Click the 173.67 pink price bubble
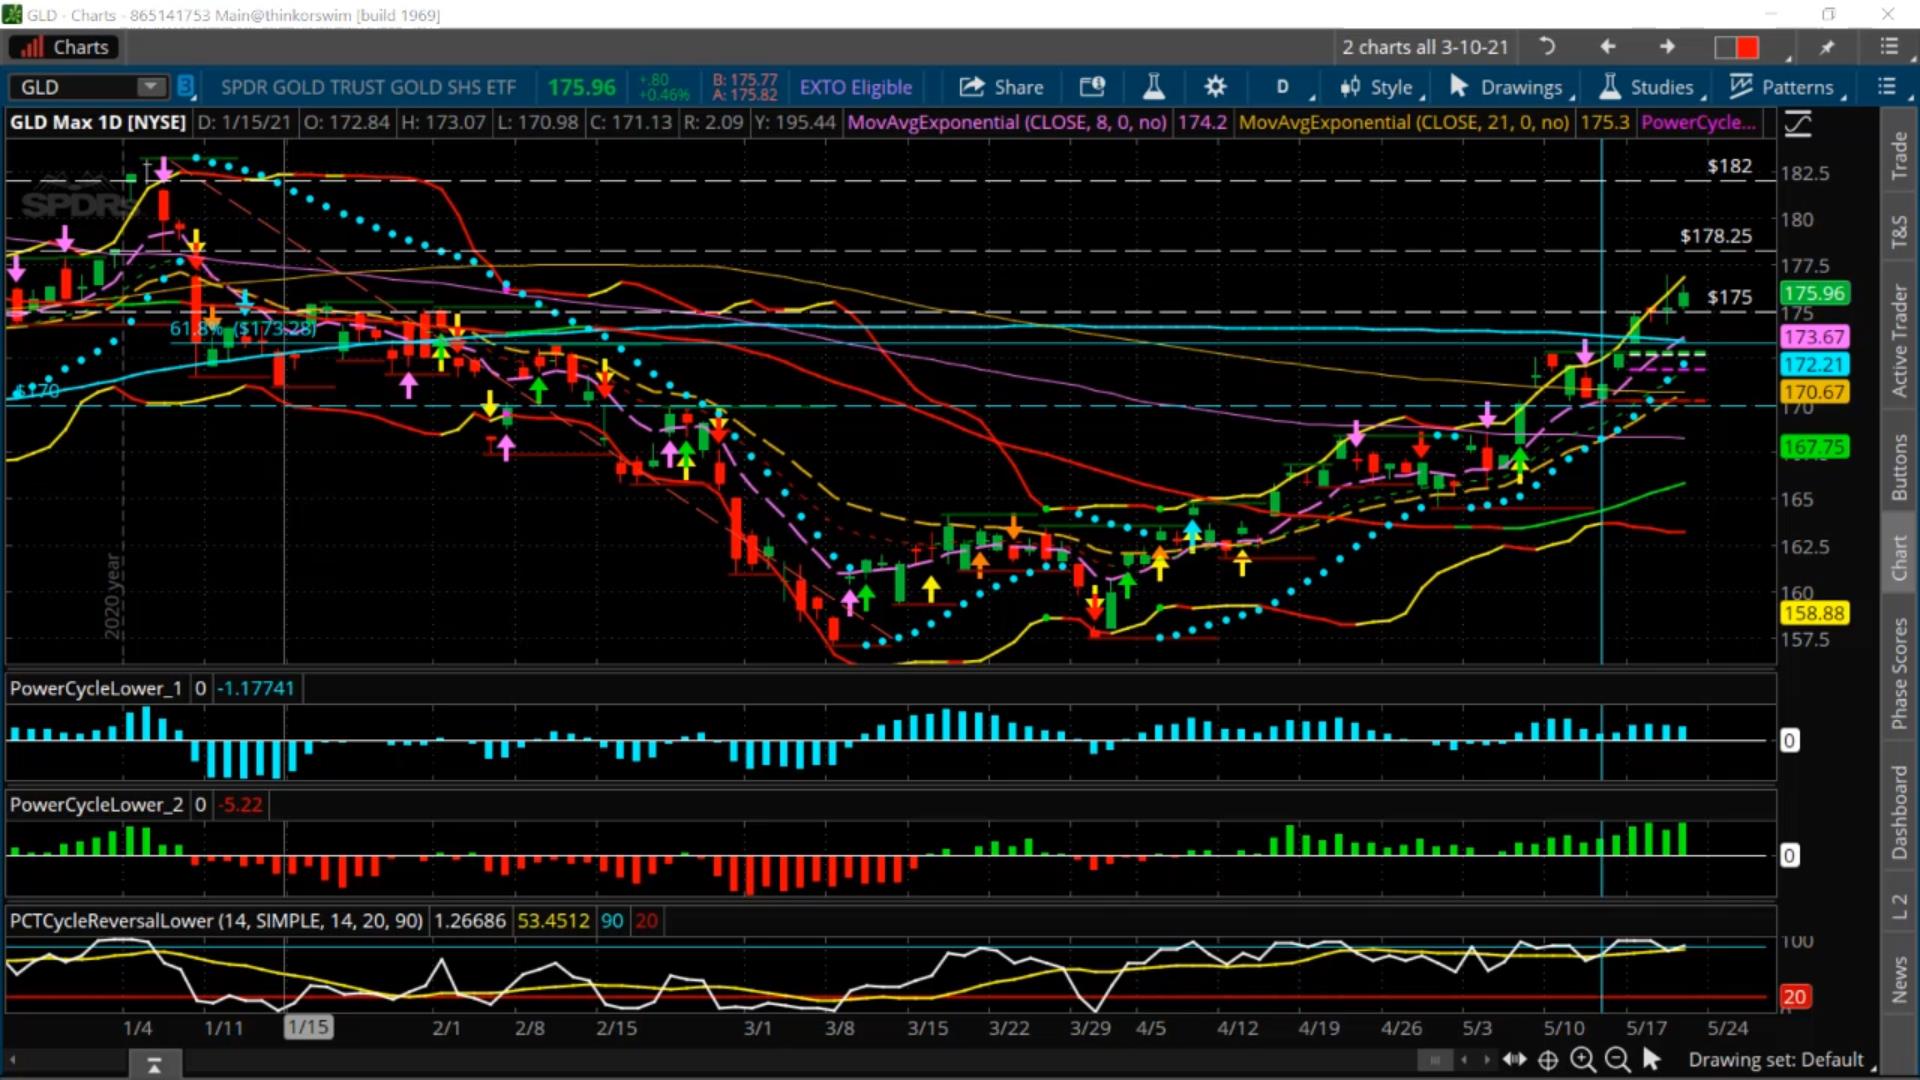 1814,337
